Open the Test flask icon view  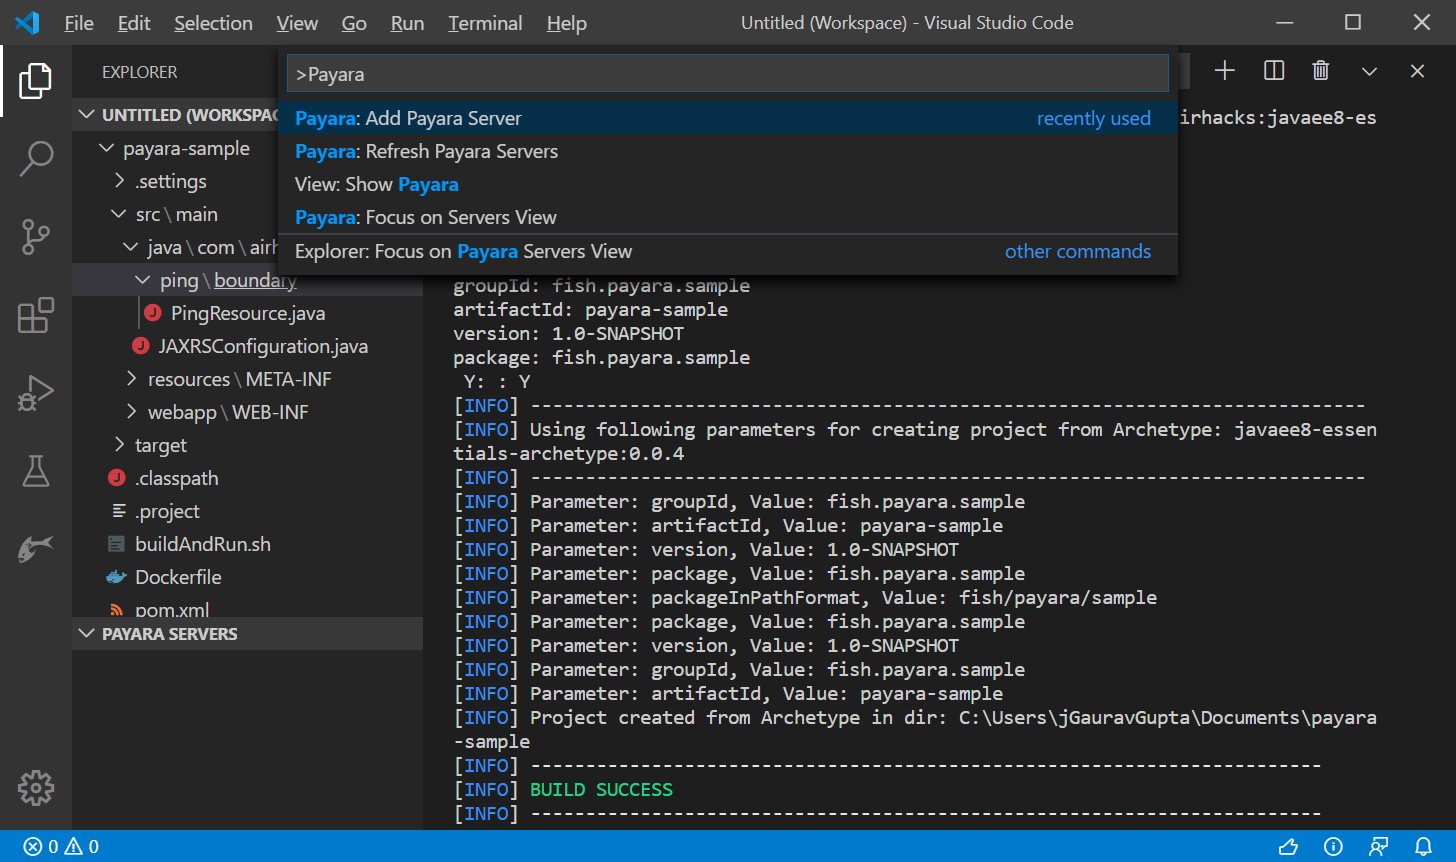(36, 471)
